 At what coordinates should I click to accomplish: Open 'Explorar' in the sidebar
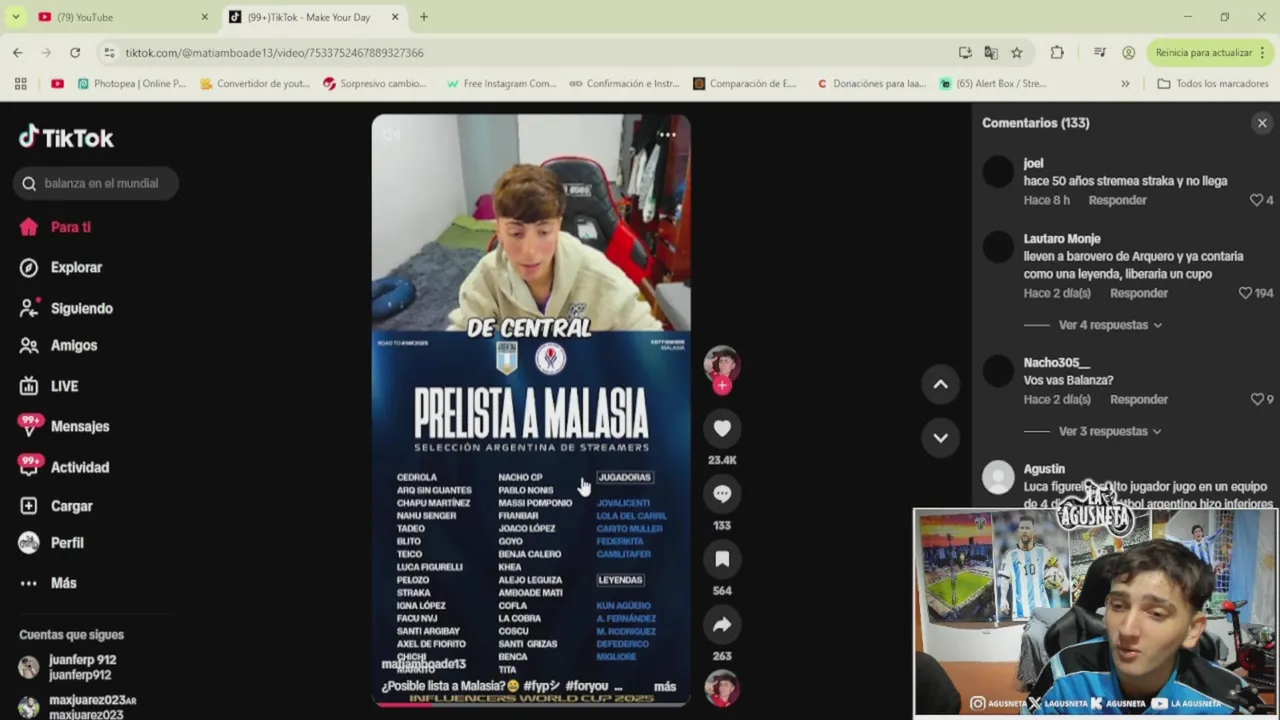[x=76, y=267]
